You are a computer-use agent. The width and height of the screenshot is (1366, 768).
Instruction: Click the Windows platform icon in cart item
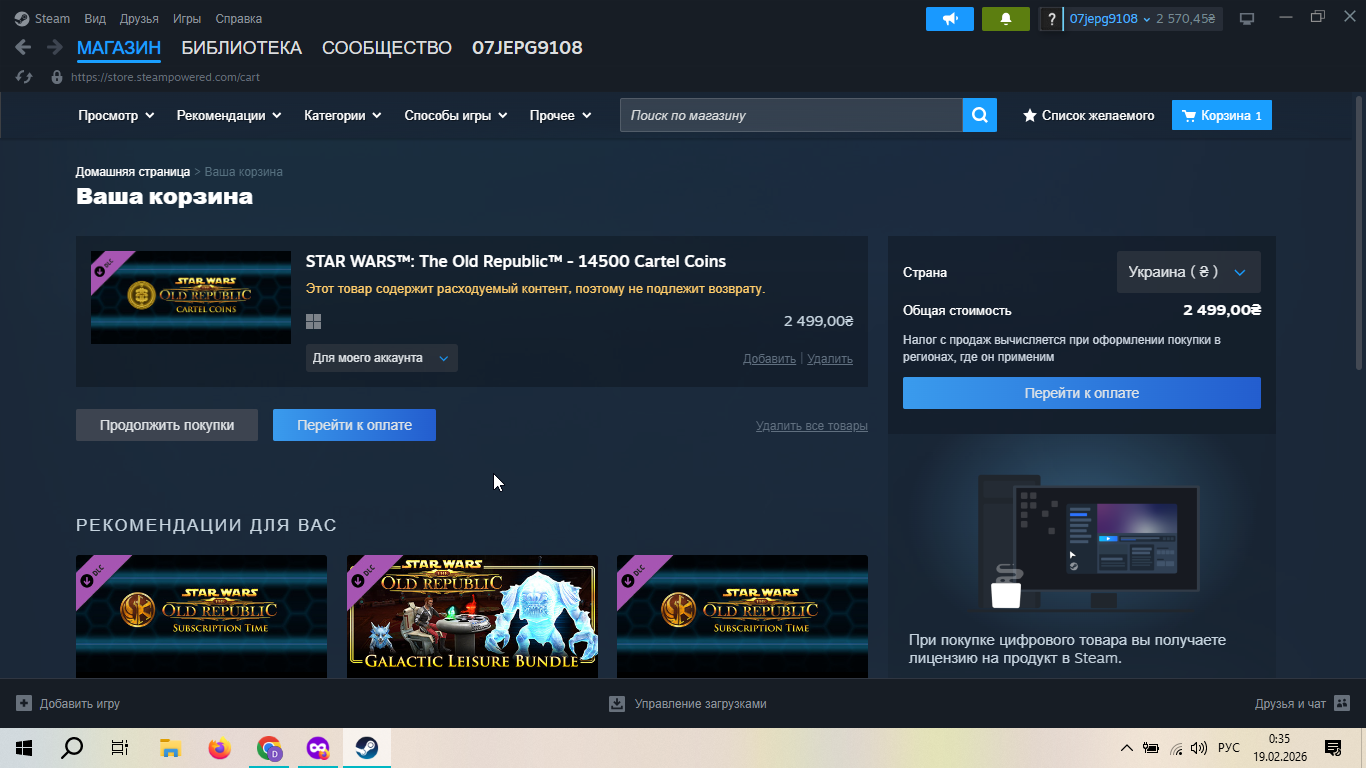pos(313,322)
